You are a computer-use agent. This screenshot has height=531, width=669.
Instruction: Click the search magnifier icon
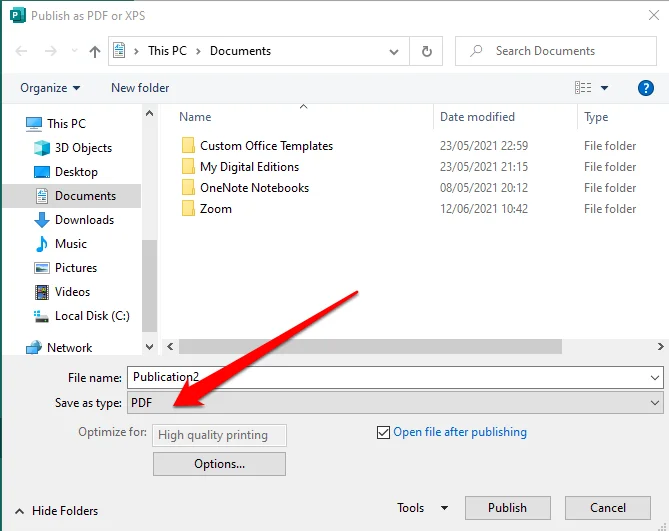[x=476, y=51]
